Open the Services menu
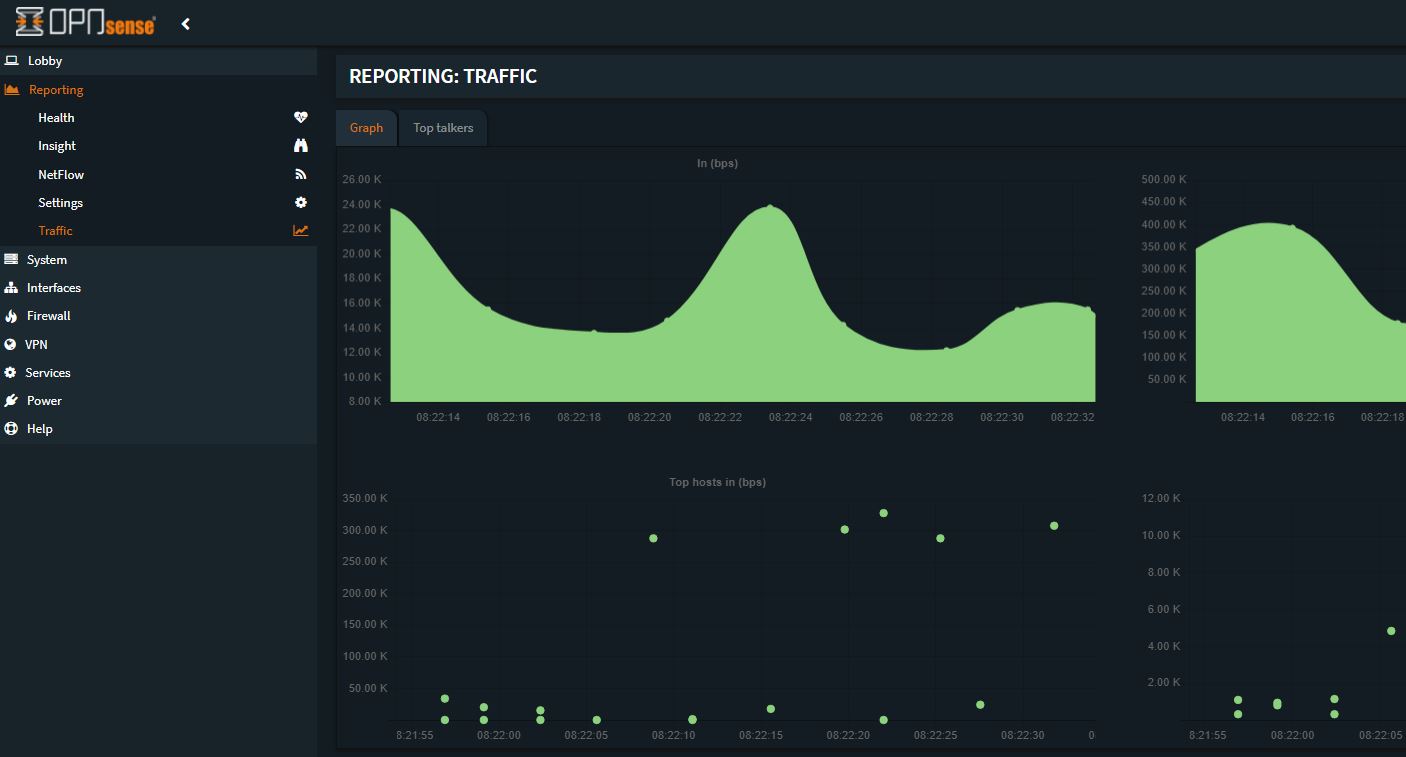The height and width of the screenshot is (757, 1406). click(48, 373)
